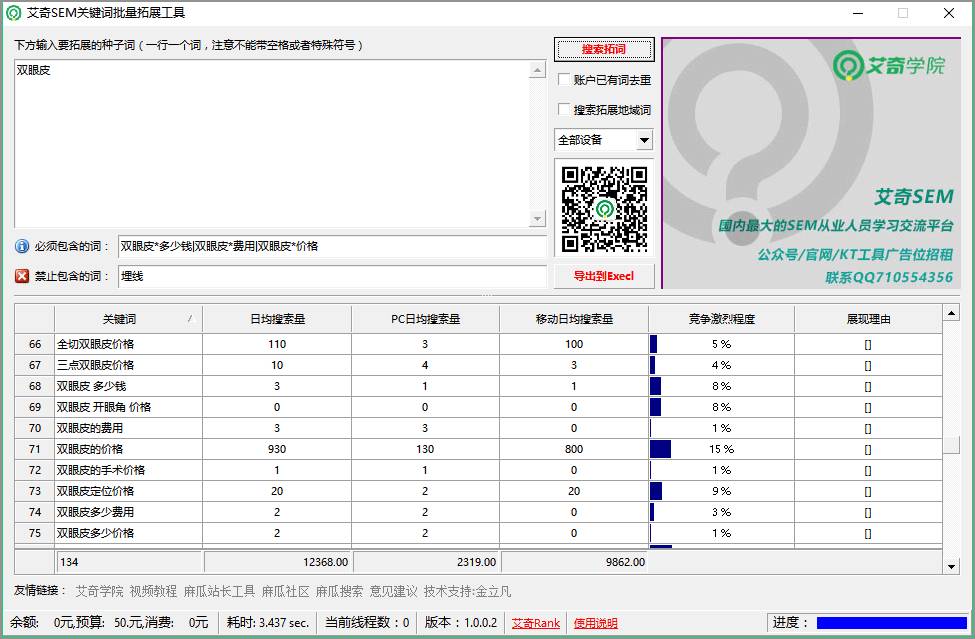Select keyword 双眼皮多少费用
Screen dimensions: 975x639
(x=128, y=512)
